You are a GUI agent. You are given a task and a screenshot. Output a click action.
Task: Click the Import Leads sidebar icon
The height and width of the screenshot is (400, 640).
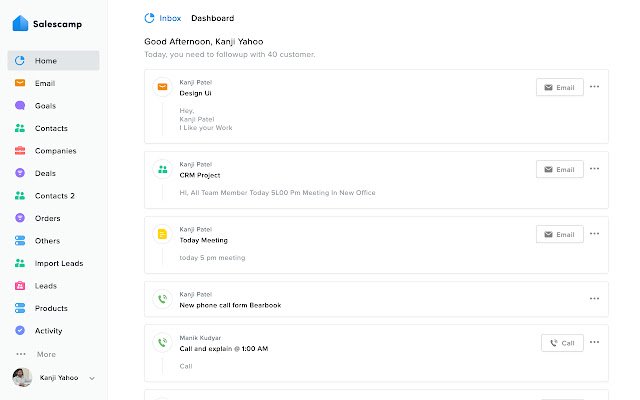[x=20, y=263]
